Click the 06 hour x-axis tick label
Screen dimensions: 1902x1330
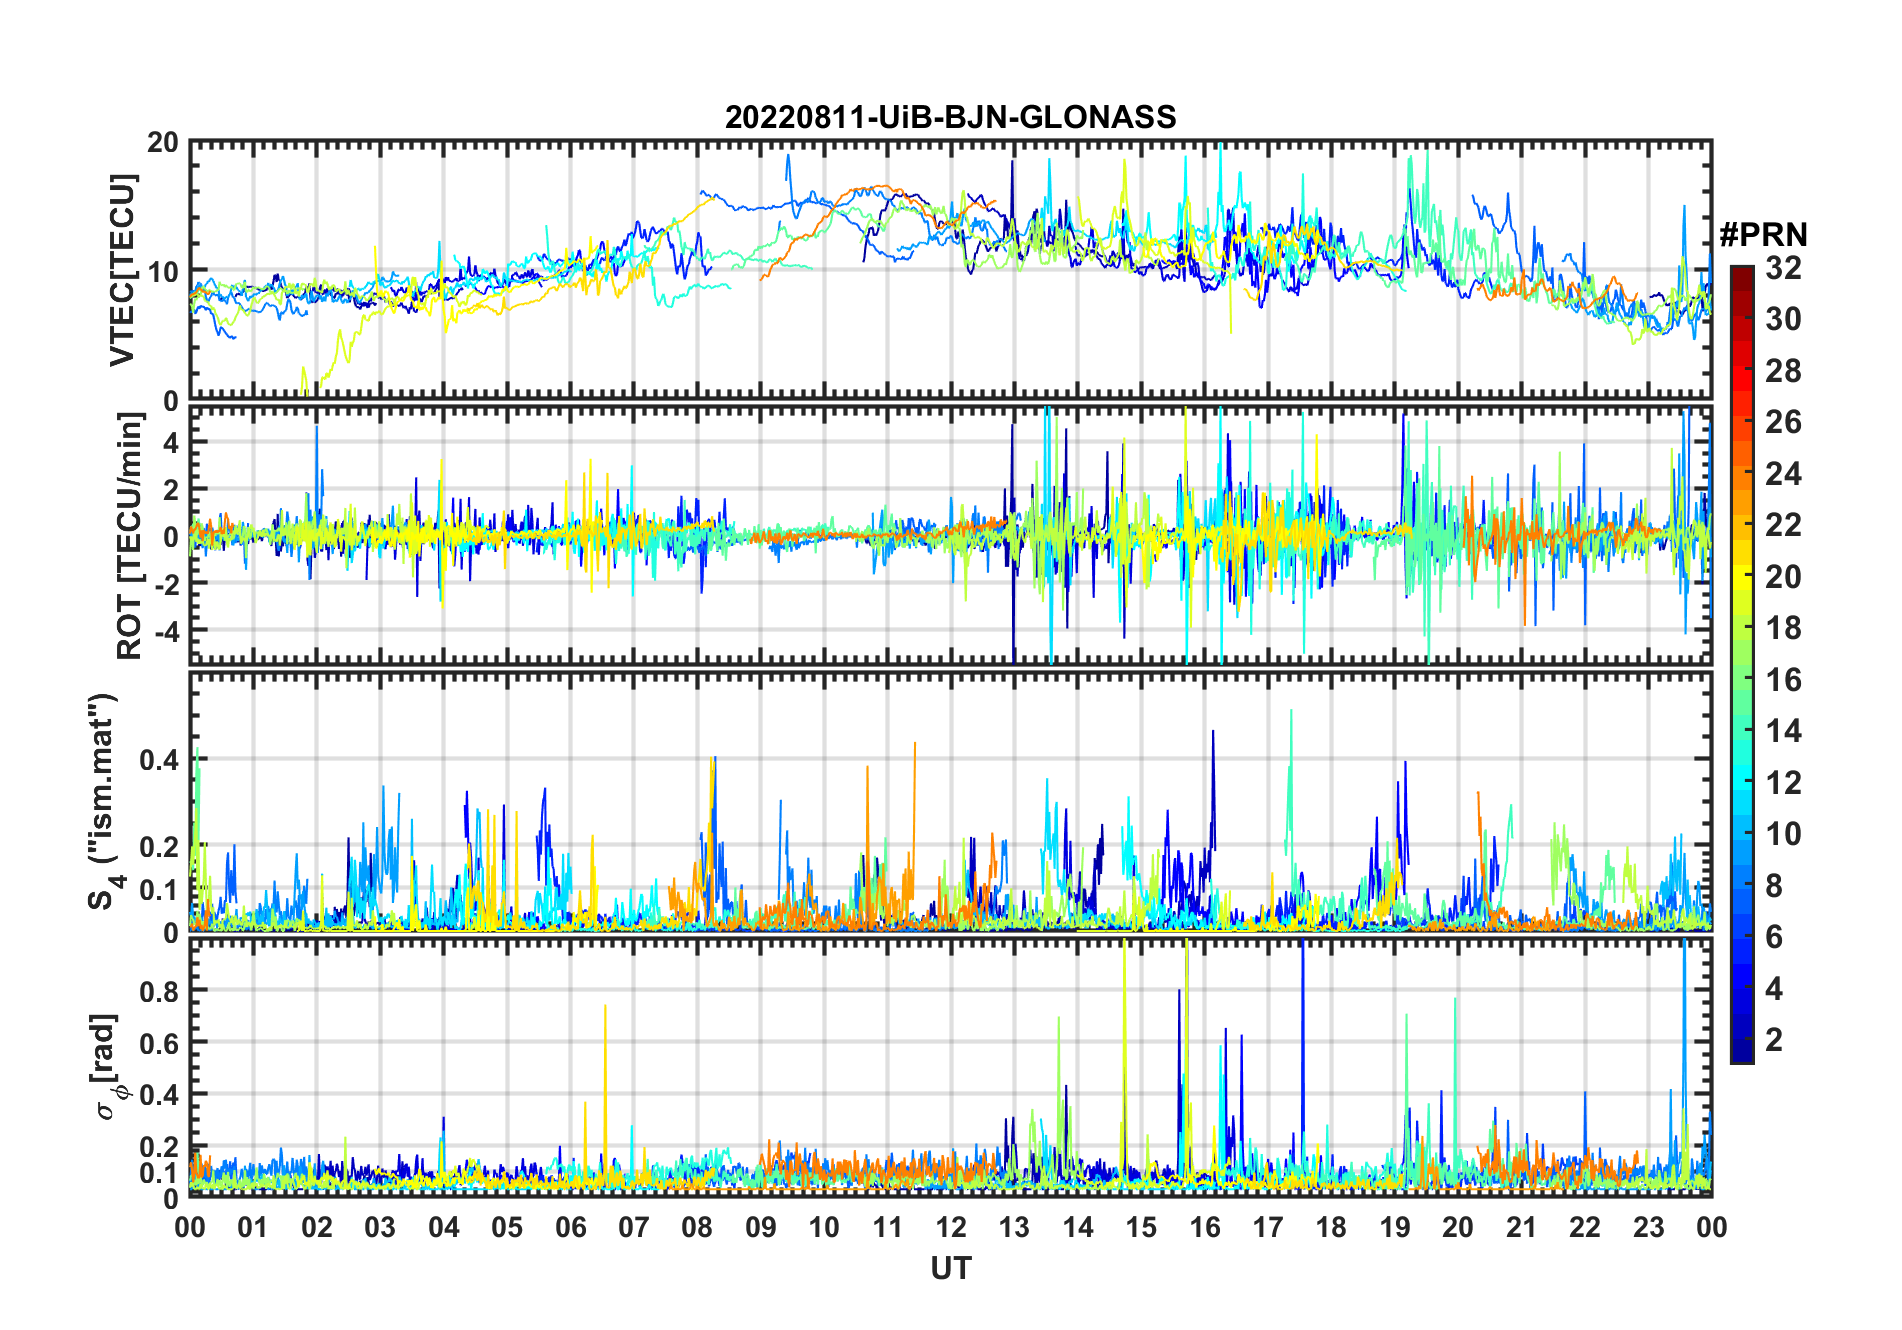[570, 1227]
